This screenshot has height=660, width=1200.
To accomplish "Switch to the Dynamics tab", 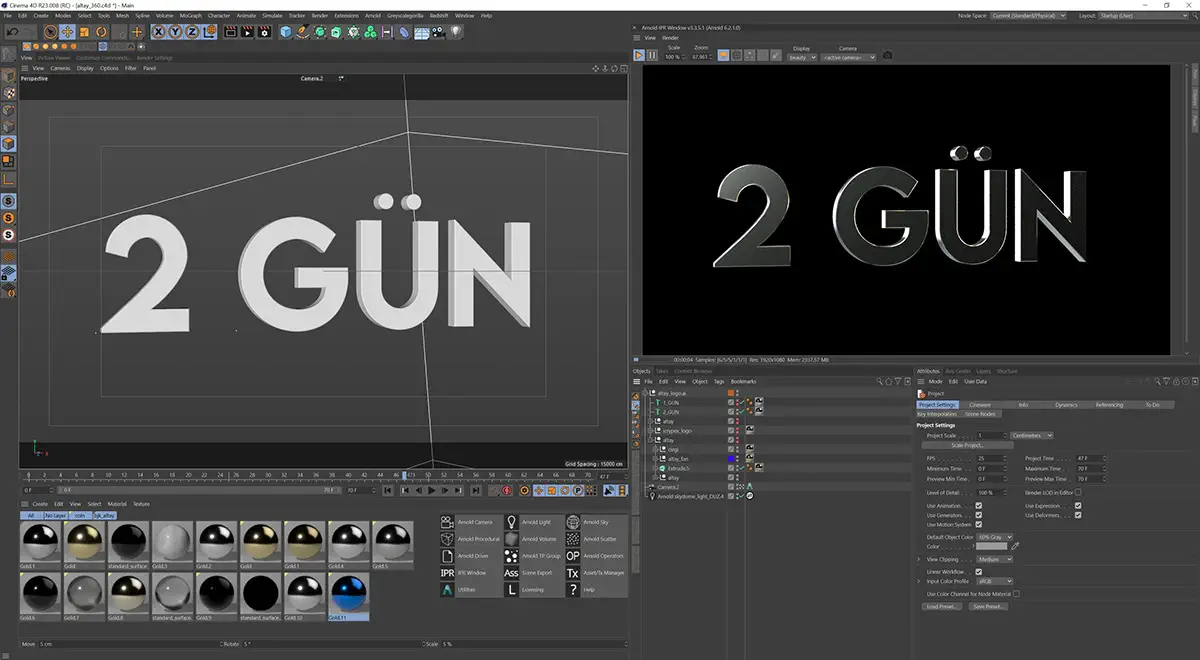I will [1066, 405].
